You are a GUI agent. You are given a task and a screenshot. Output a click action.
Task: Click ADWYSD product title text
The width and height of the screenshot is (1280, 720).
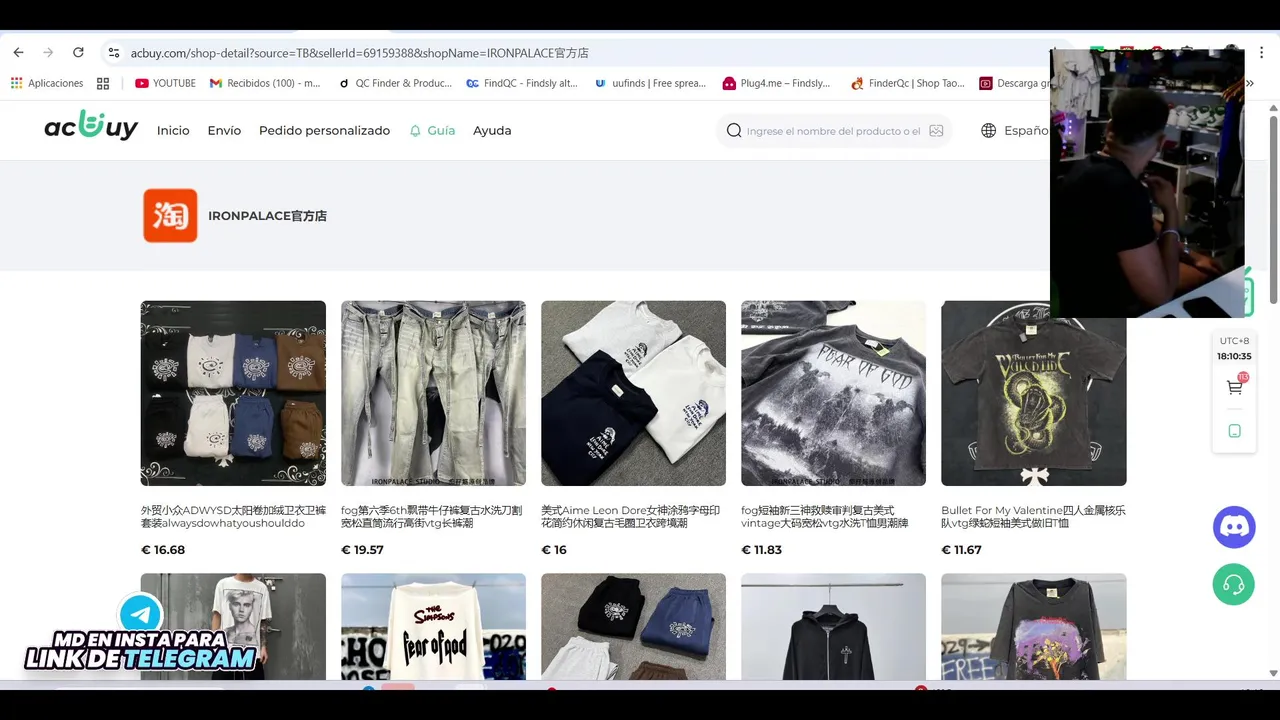[231, 517]
